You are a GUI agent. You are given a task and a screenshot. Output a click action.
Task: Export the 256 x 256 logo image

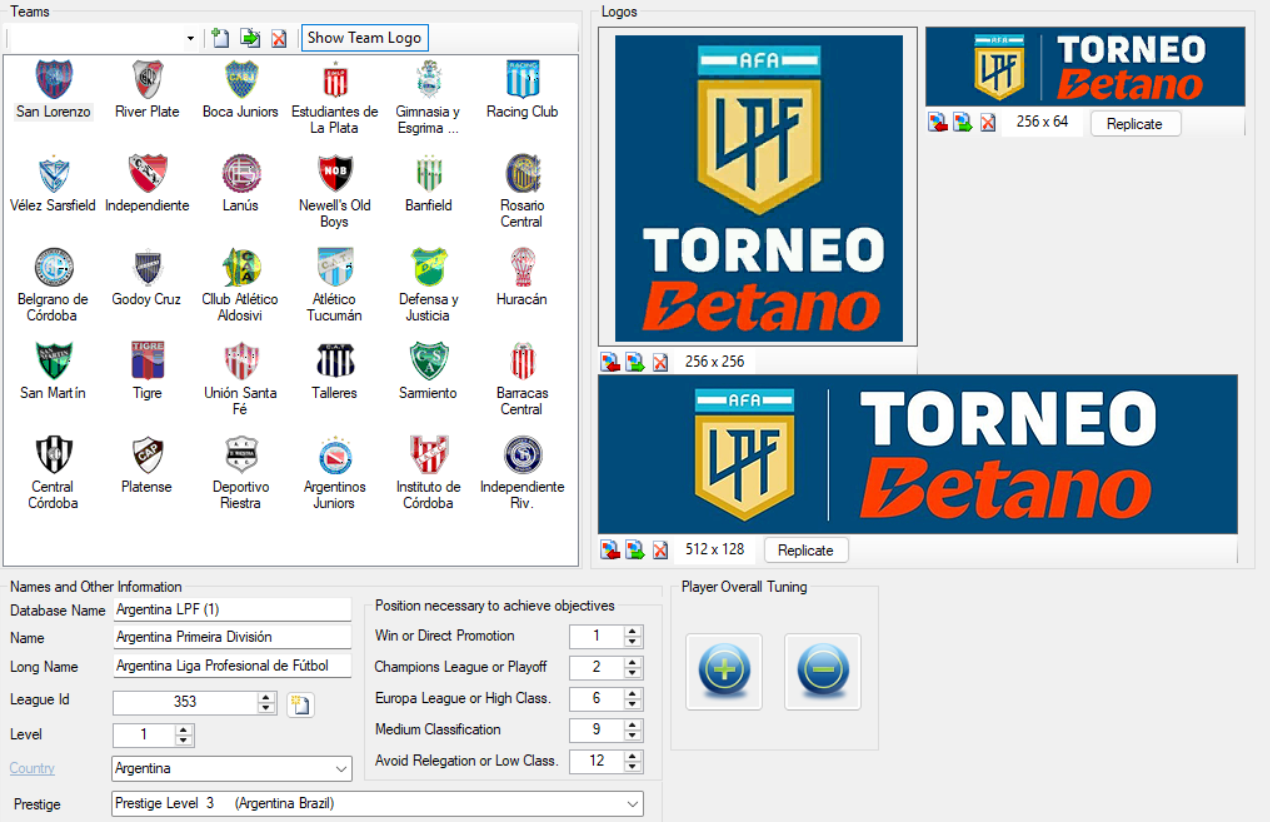pyautogui.click(x=635, y=362)
